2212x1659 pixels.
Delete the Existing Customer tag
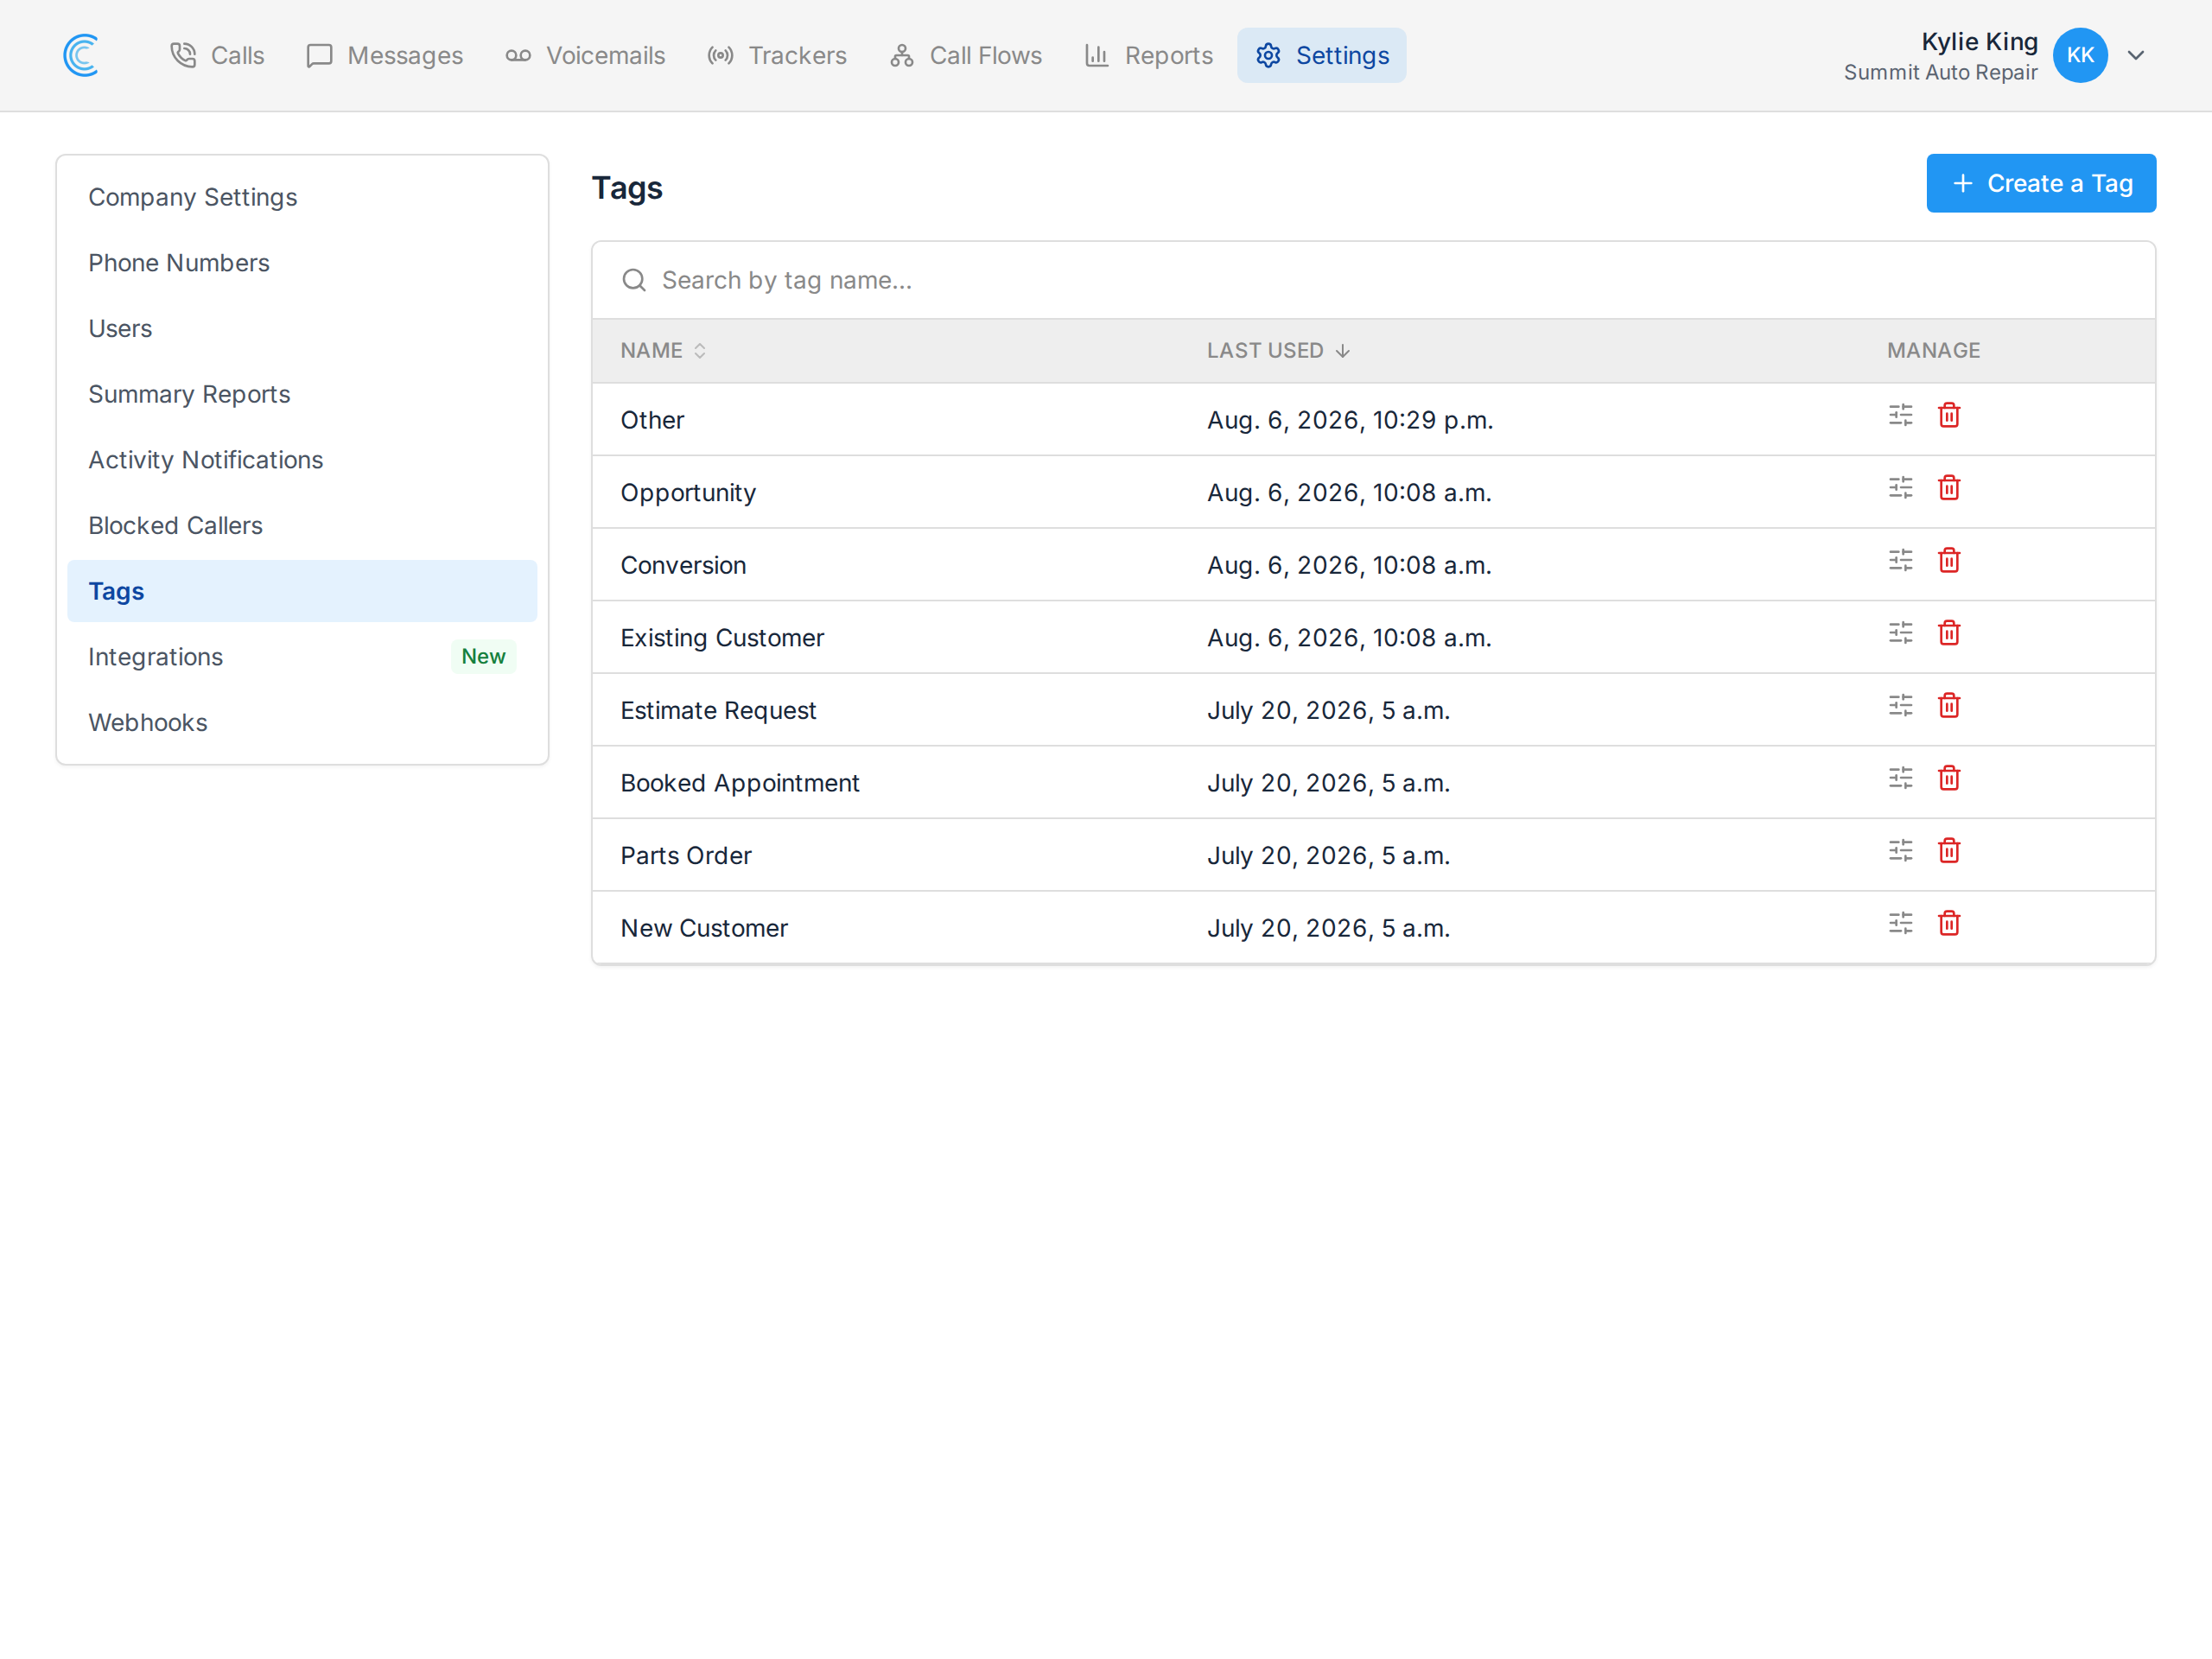coord(1949,633)
